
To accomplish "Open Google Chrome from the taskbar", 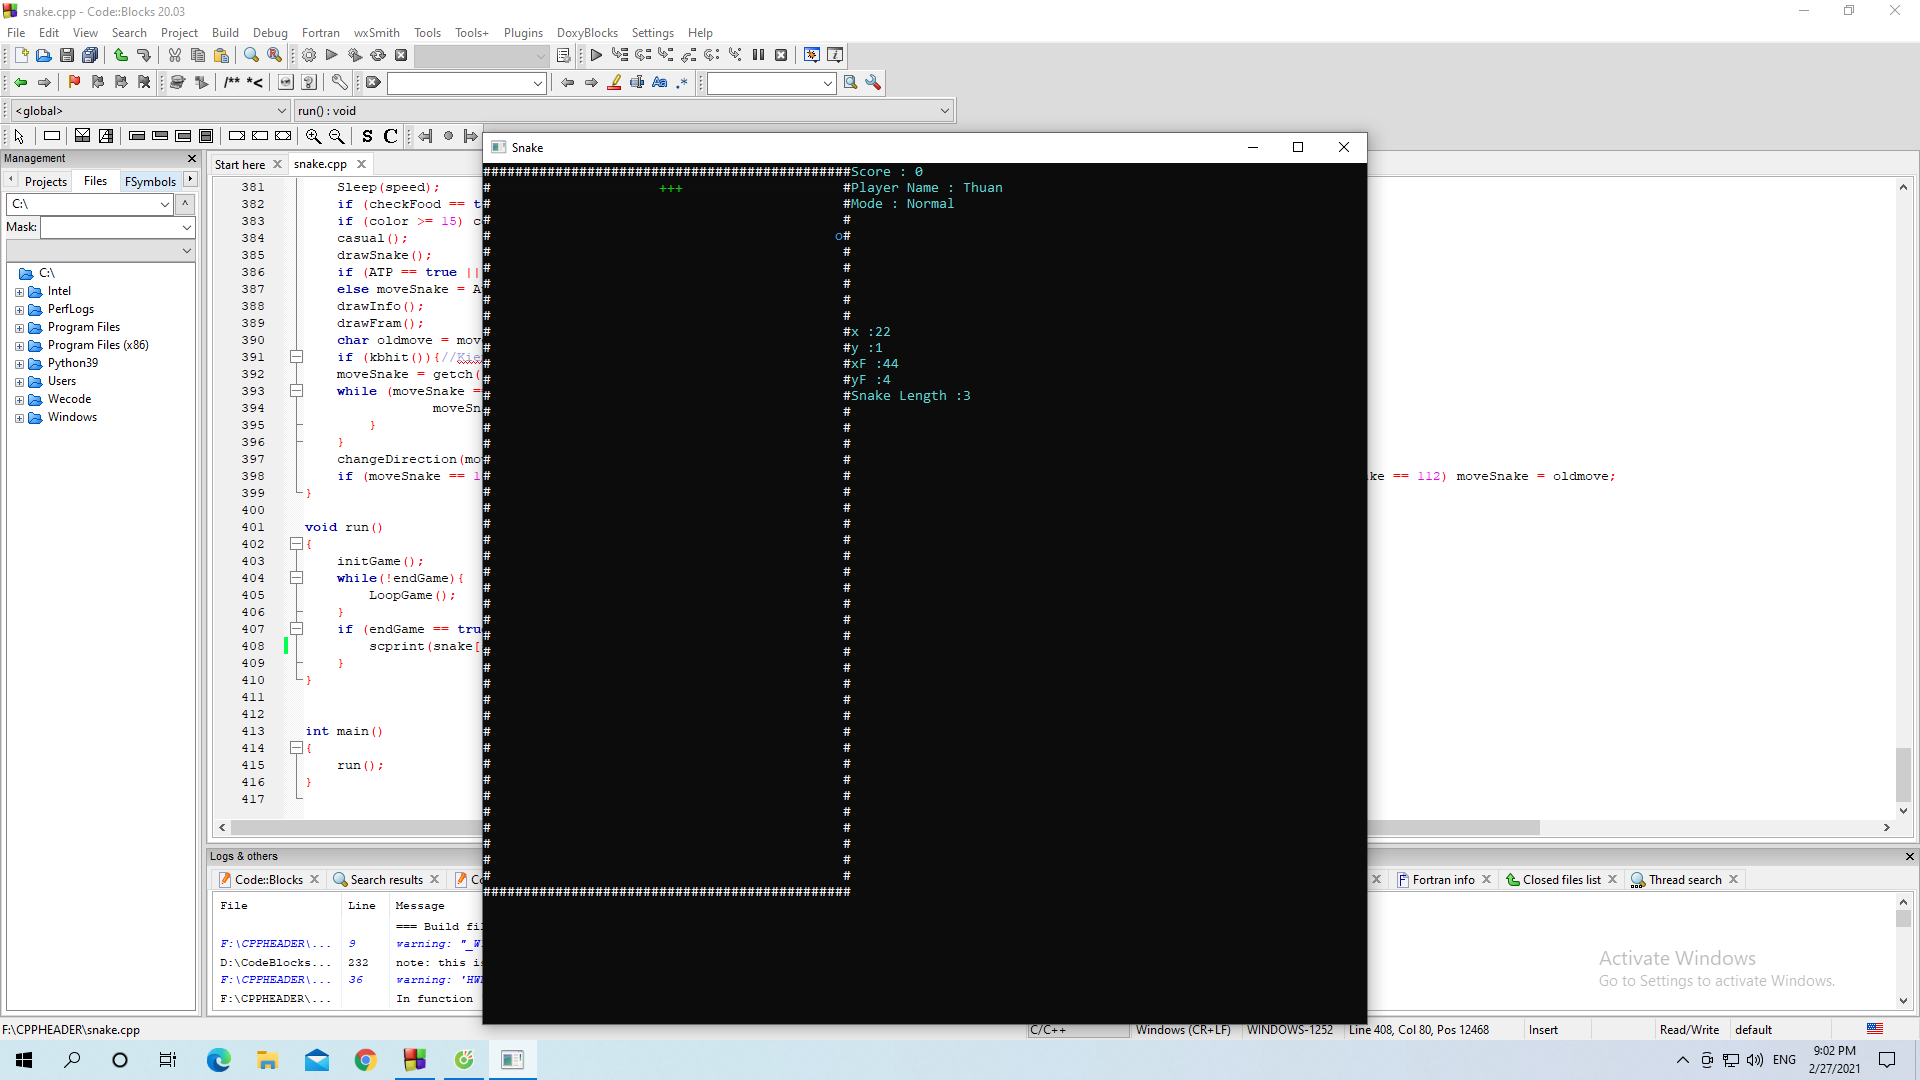I will coord(365,1060).
